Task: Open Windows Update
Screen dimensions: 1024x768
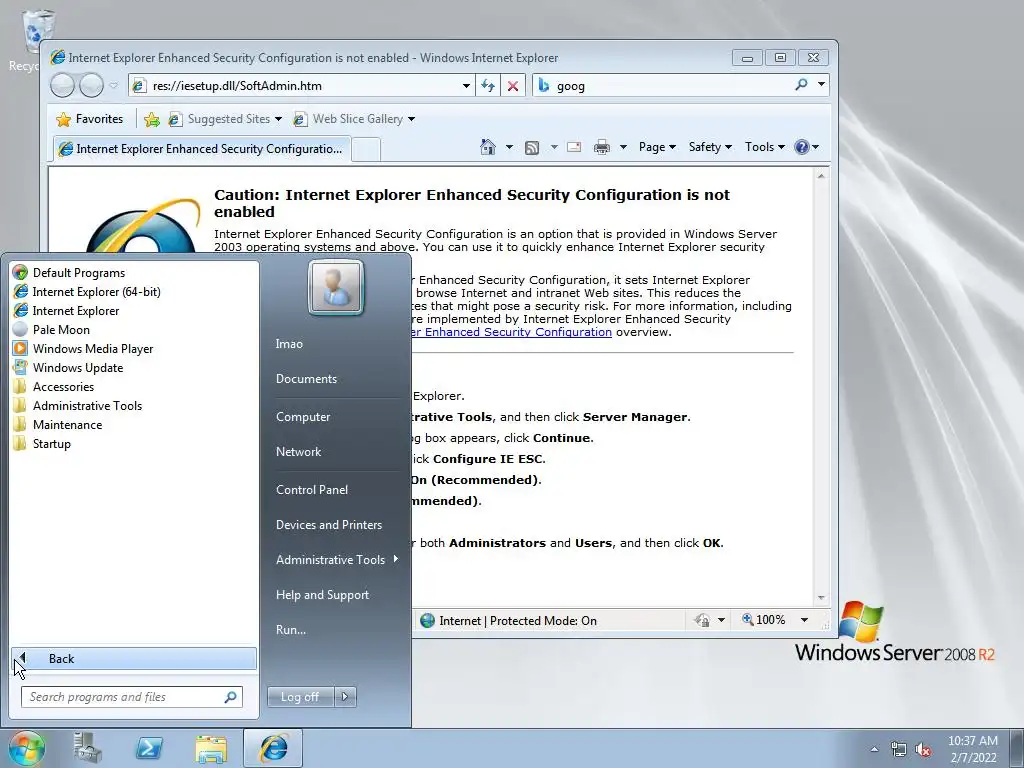Action: click(x=78, y=368)
